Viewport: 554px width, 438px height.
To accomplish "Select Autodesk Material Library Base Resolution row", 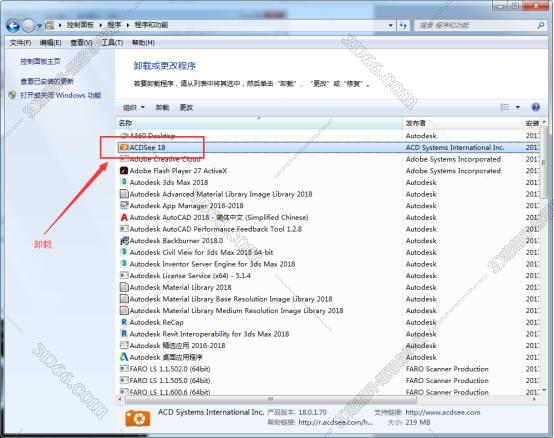I will point(329,299).
